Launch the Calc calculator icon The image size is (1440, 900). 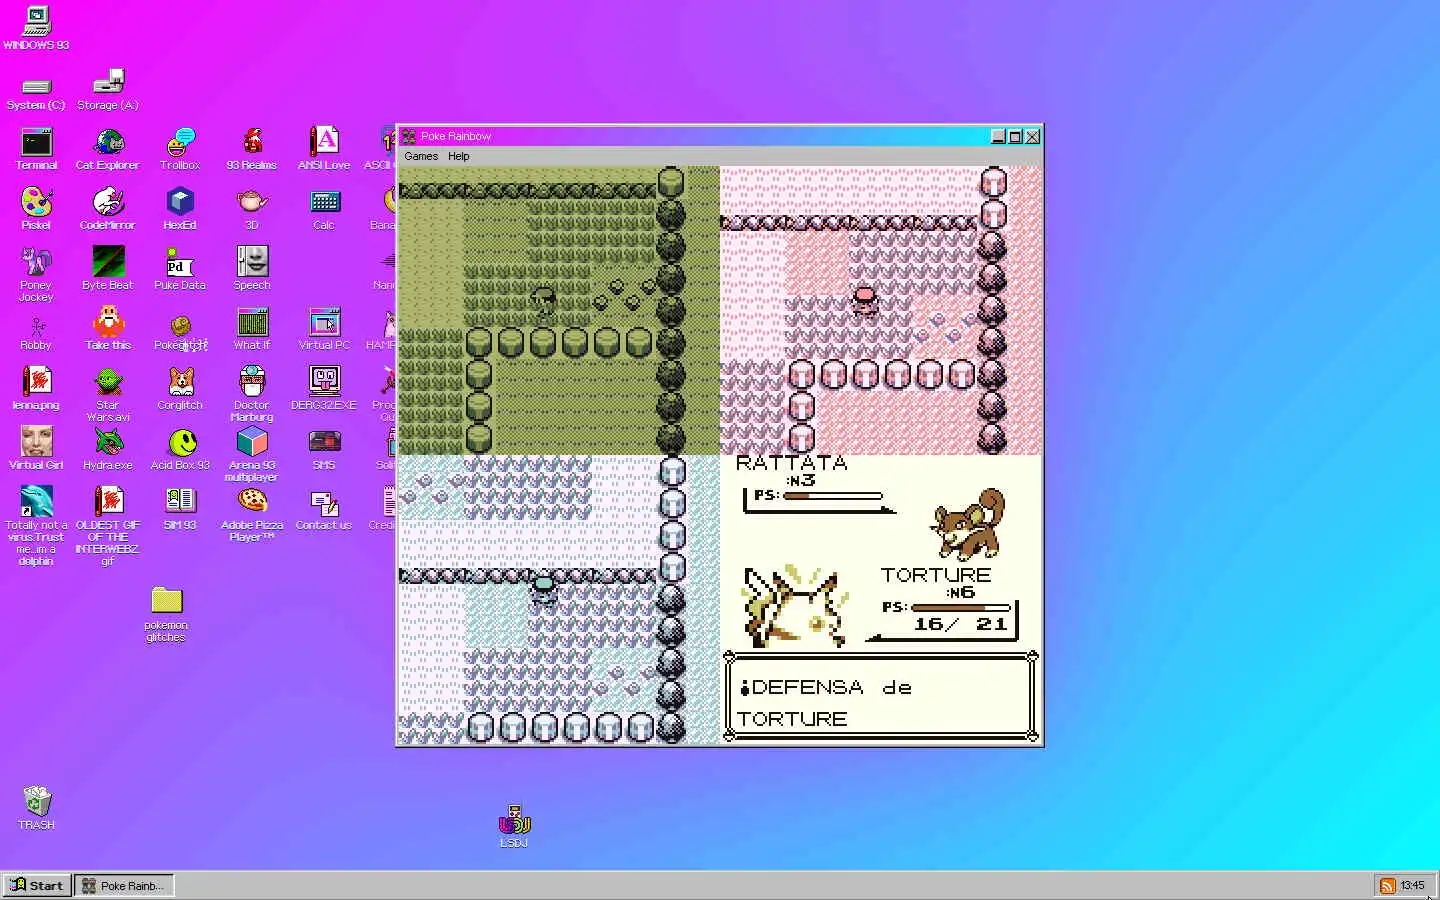(324, 209)
